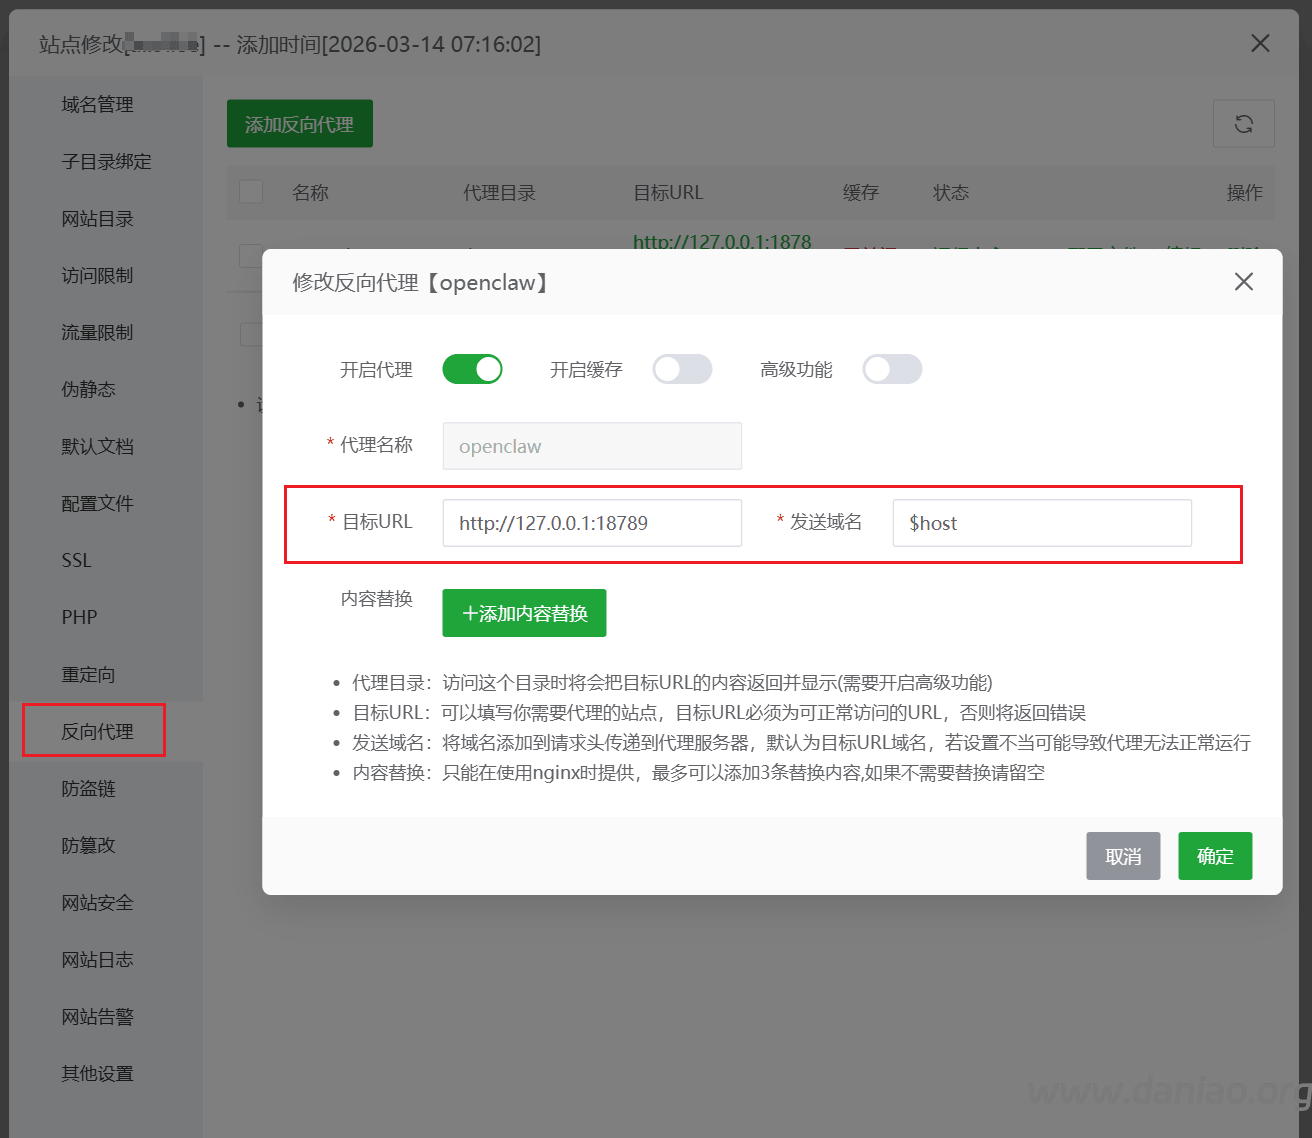
Task: Disable the 开启代理 switch
Action: pos(472,369)
